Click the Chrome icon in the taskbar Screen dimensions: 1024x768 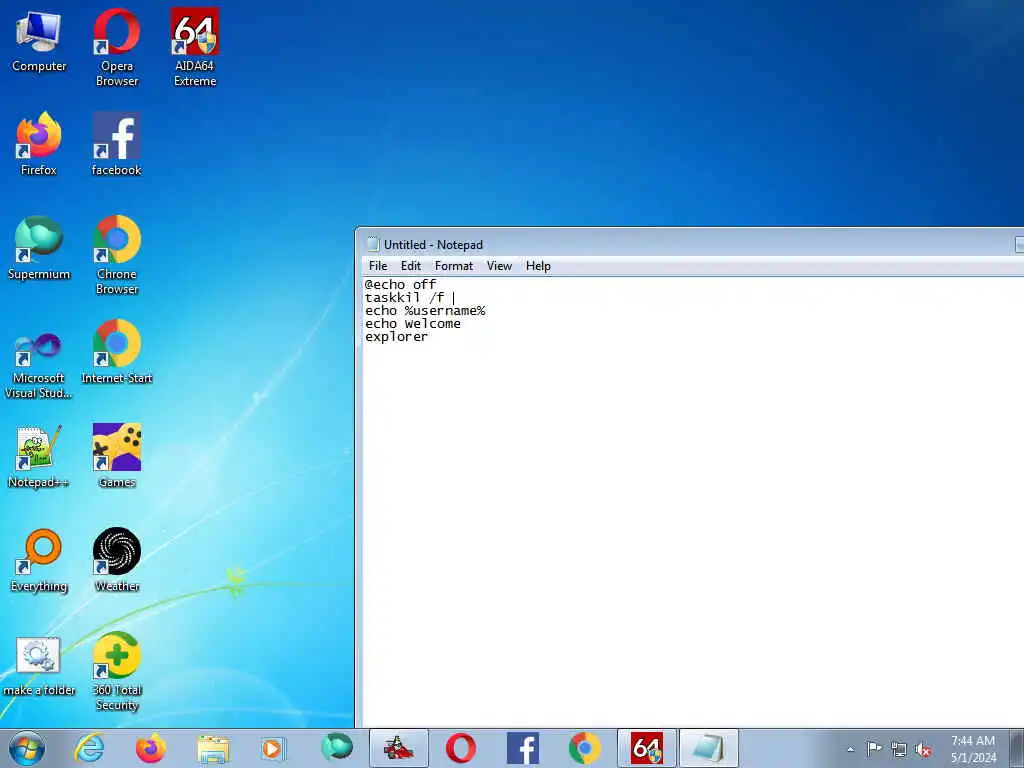584,748
